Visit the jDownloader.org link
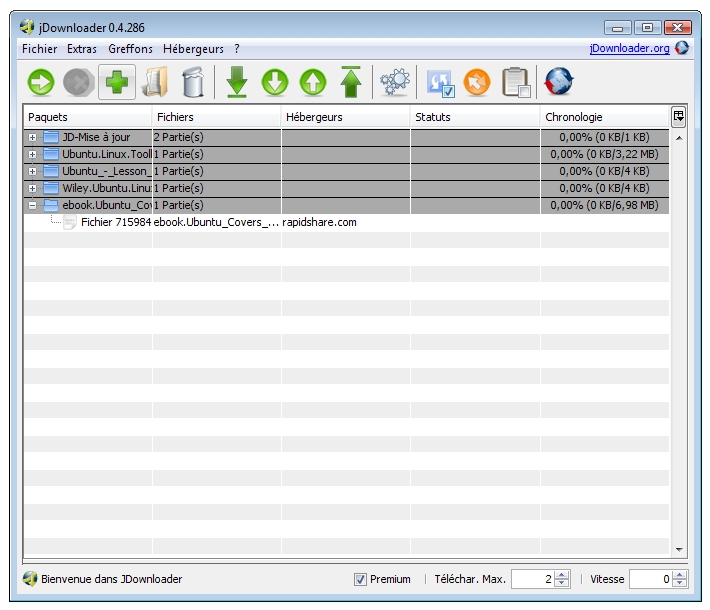 coord(629,48)
